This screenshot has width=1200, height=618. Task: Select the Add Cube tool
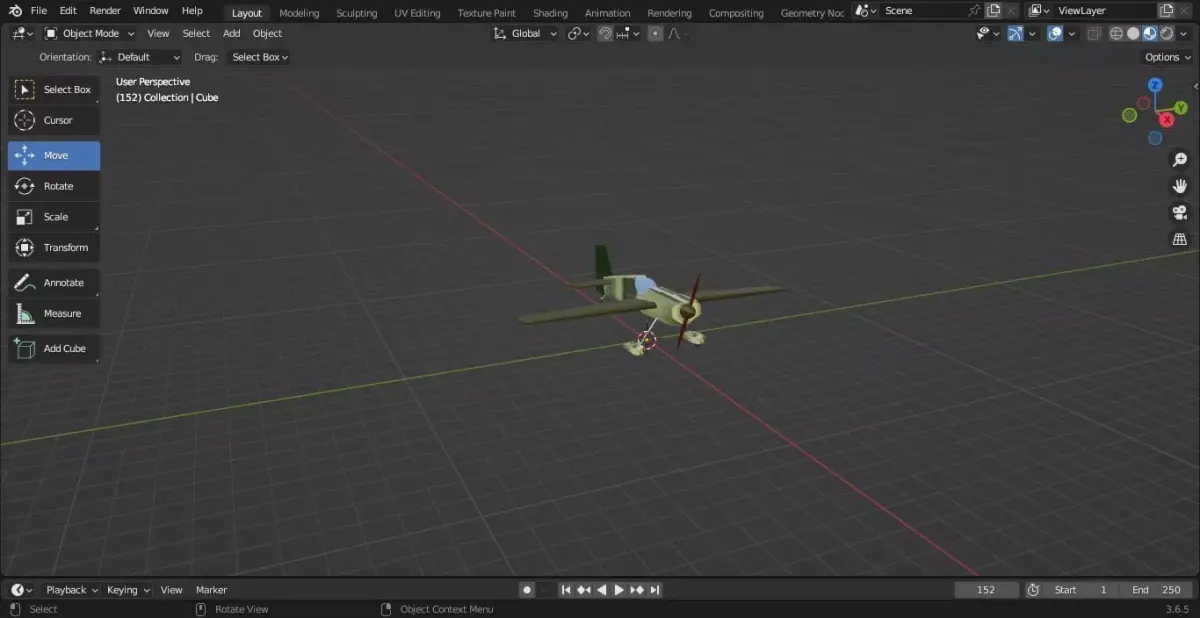click(x=54, y=348)
